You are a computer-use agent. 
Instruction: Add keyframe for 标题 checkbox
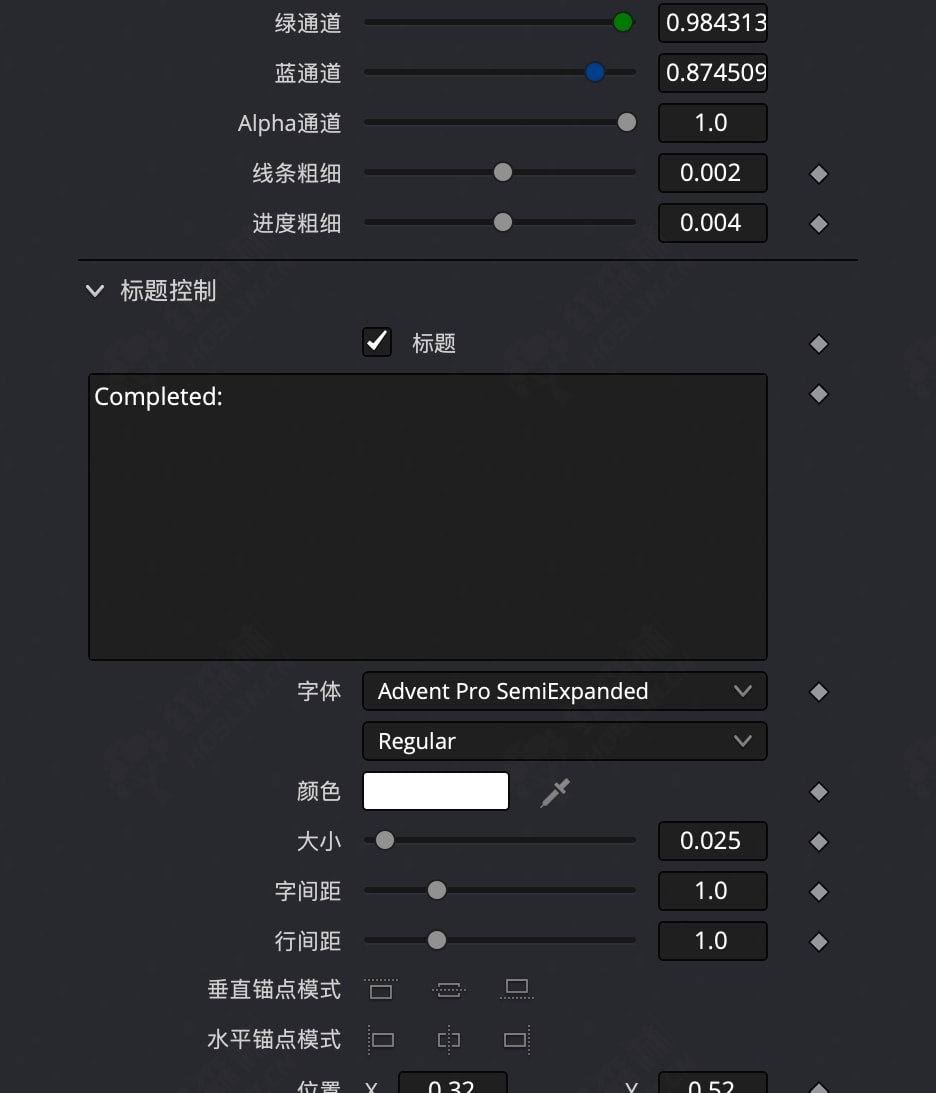(x=819, y=344)
